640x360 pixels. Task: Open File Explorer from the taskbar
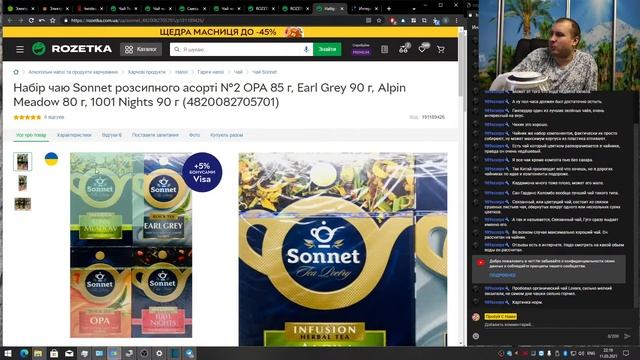(38, 353)
